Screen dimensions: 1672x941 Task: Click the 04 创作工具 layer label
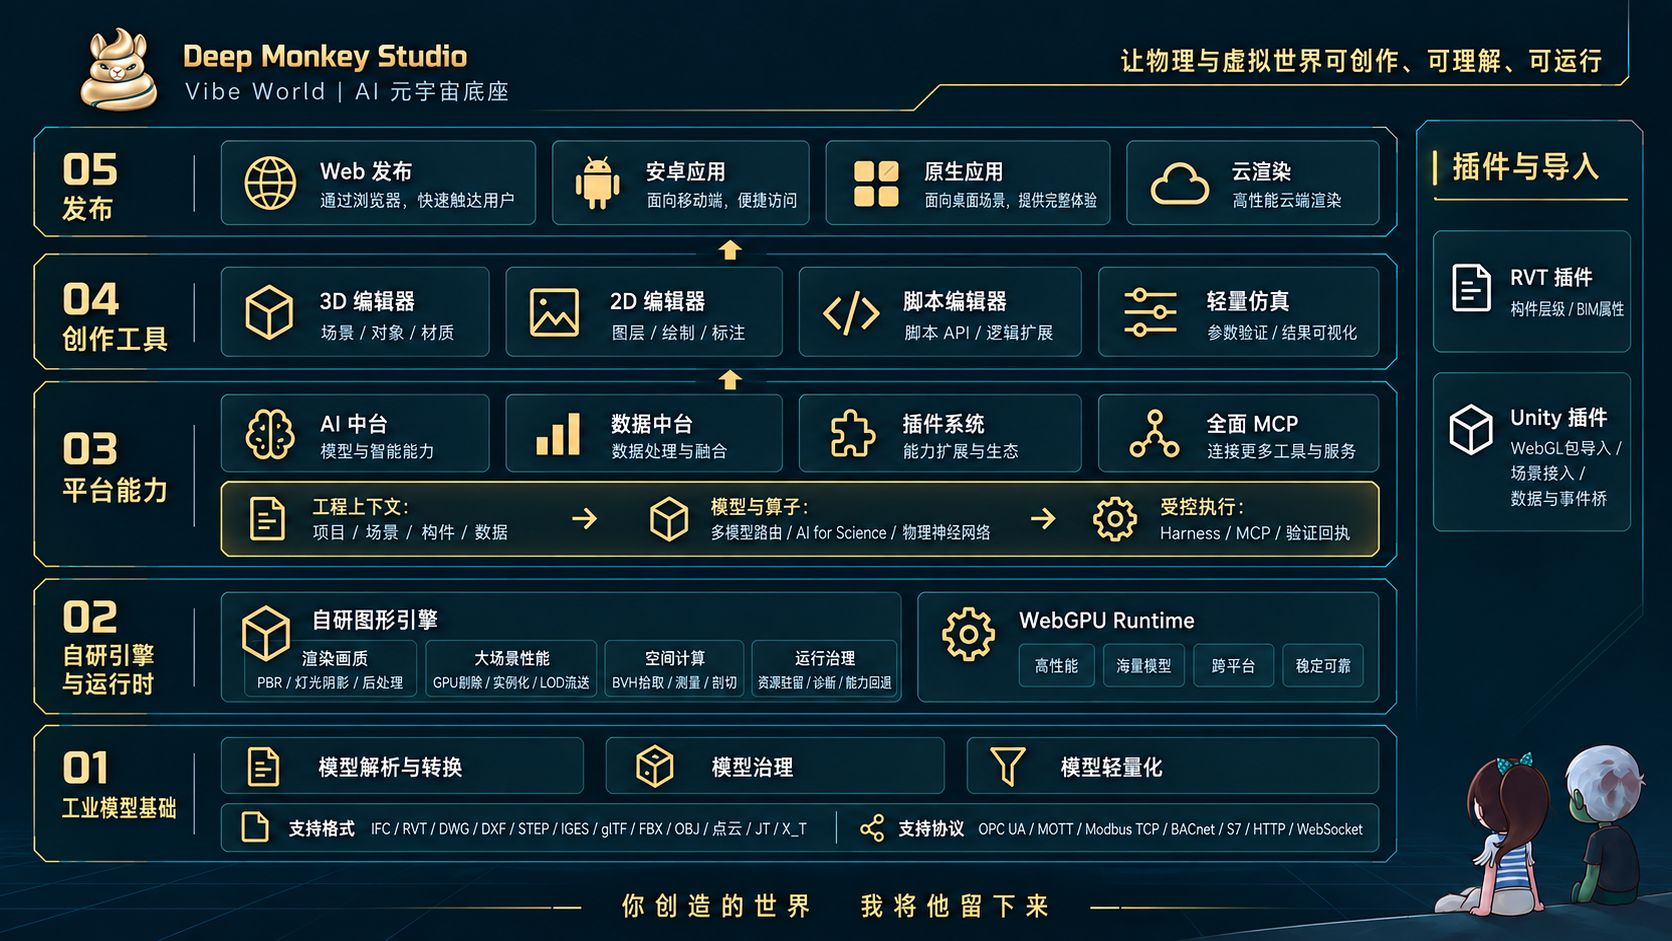click(114, 316)
